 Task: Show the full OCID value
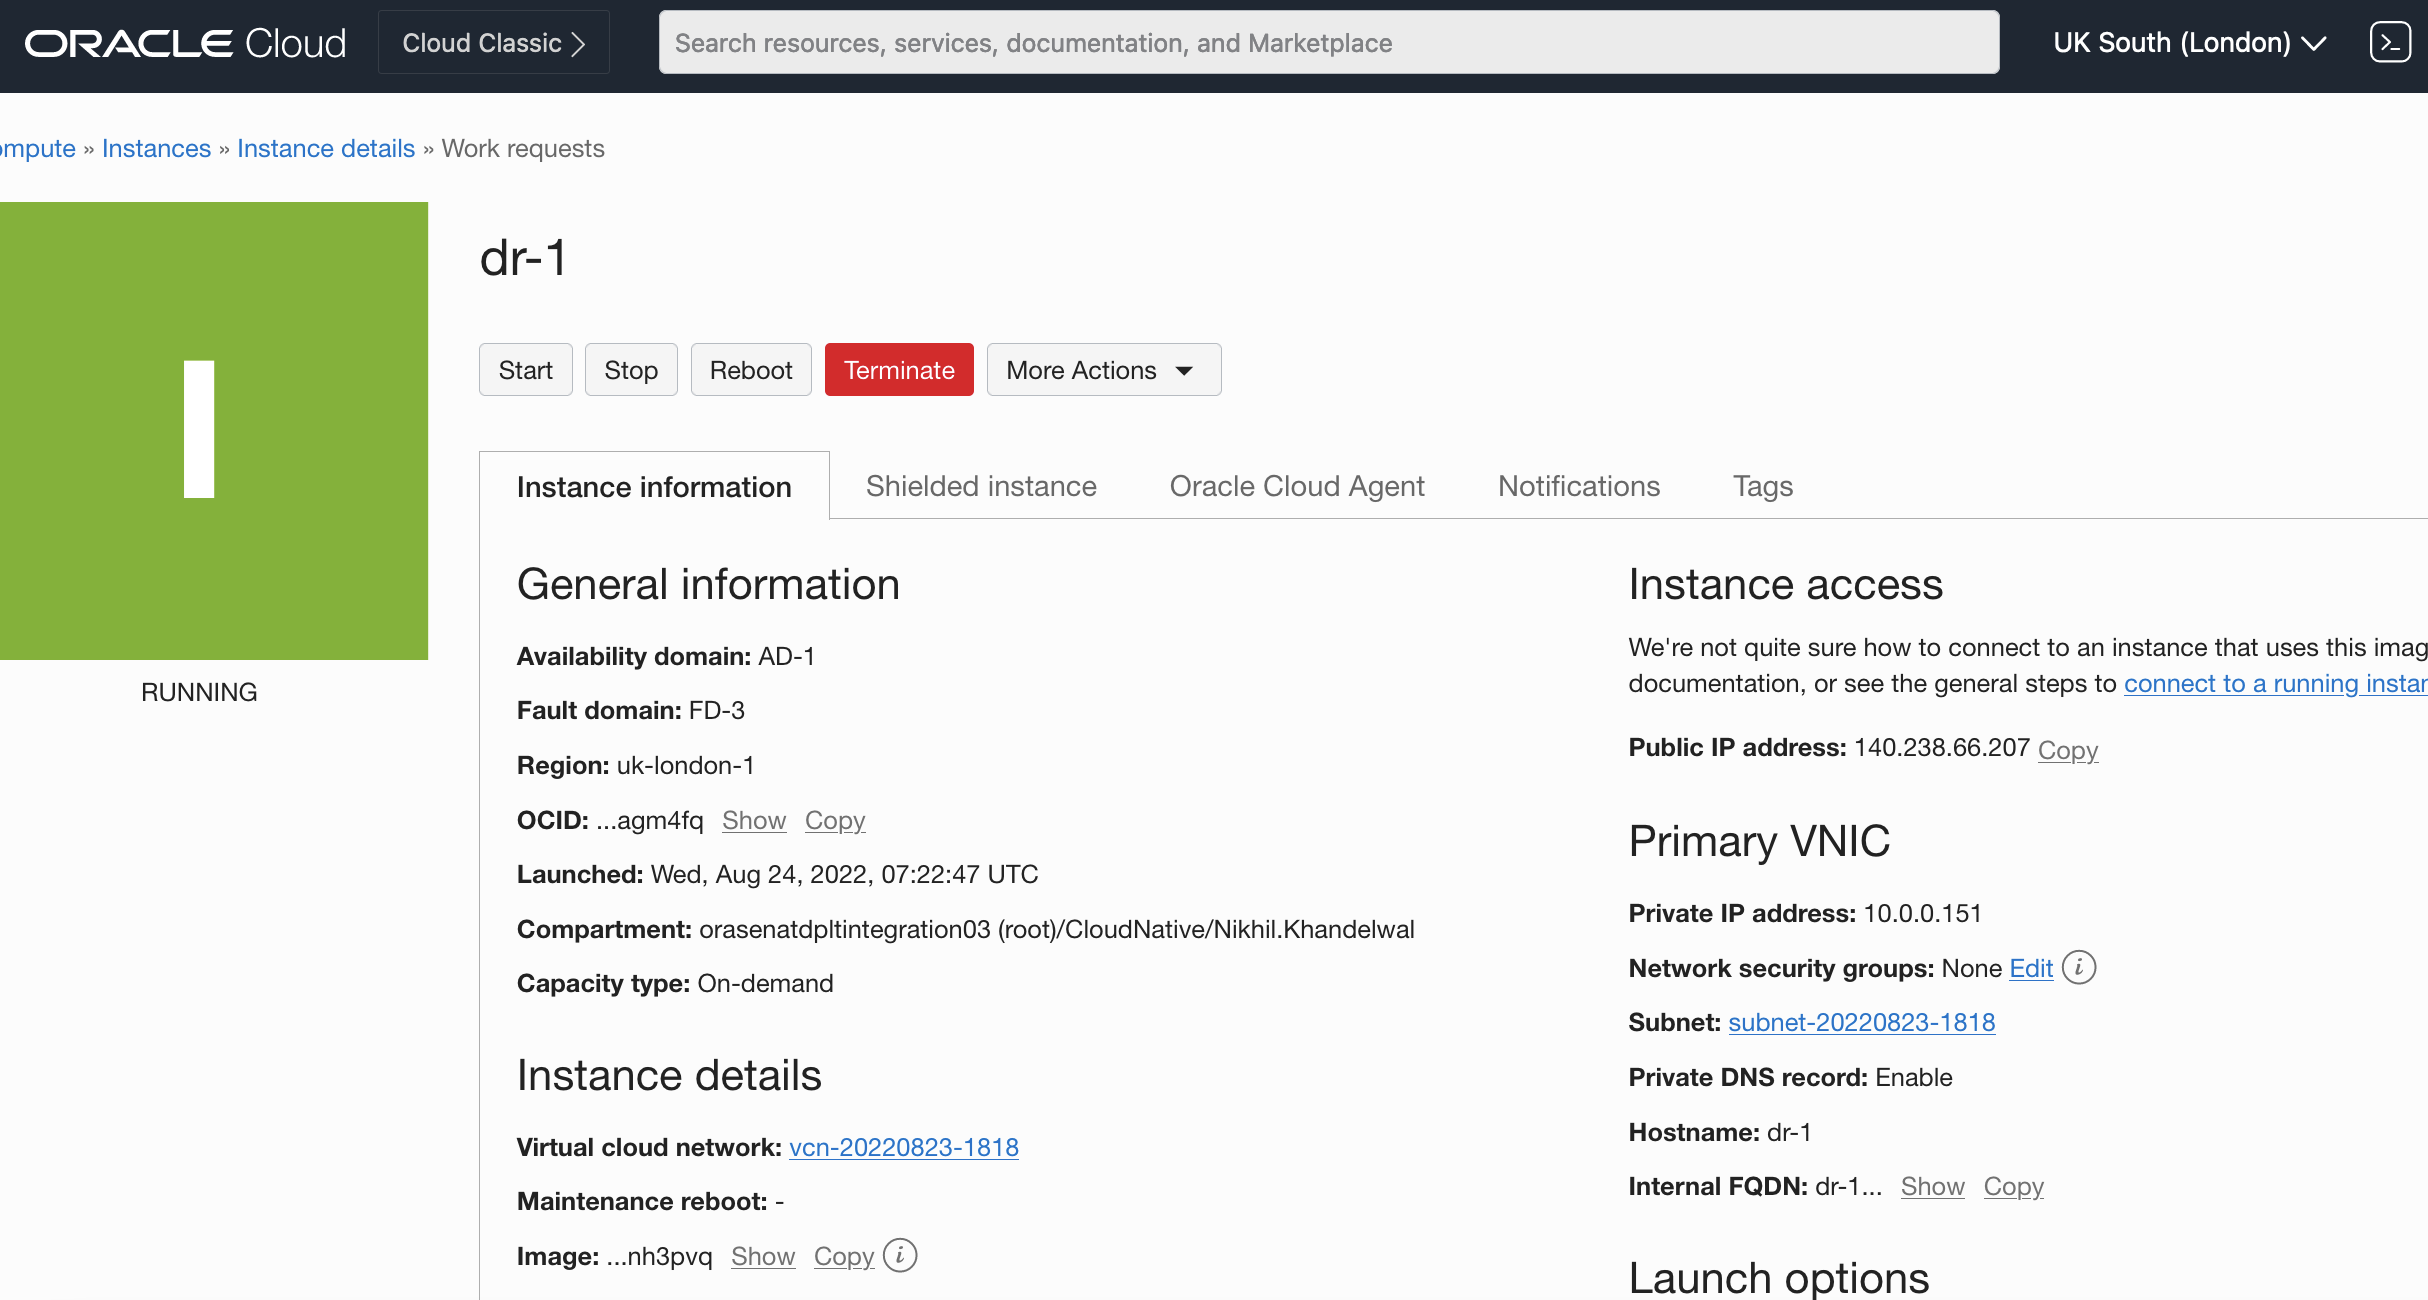[753, 820]
